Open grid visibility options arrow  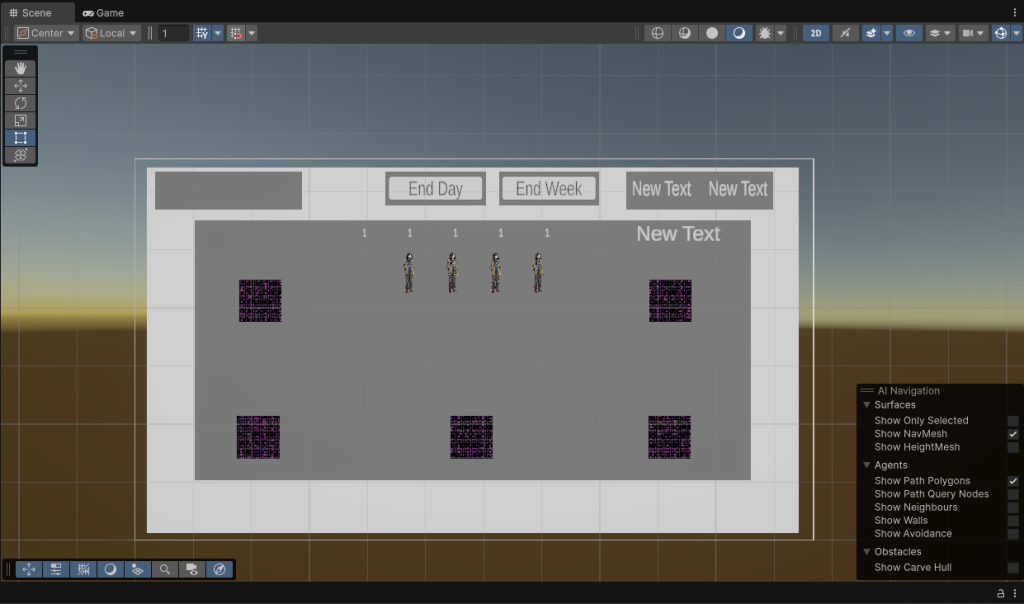point(217,33)
